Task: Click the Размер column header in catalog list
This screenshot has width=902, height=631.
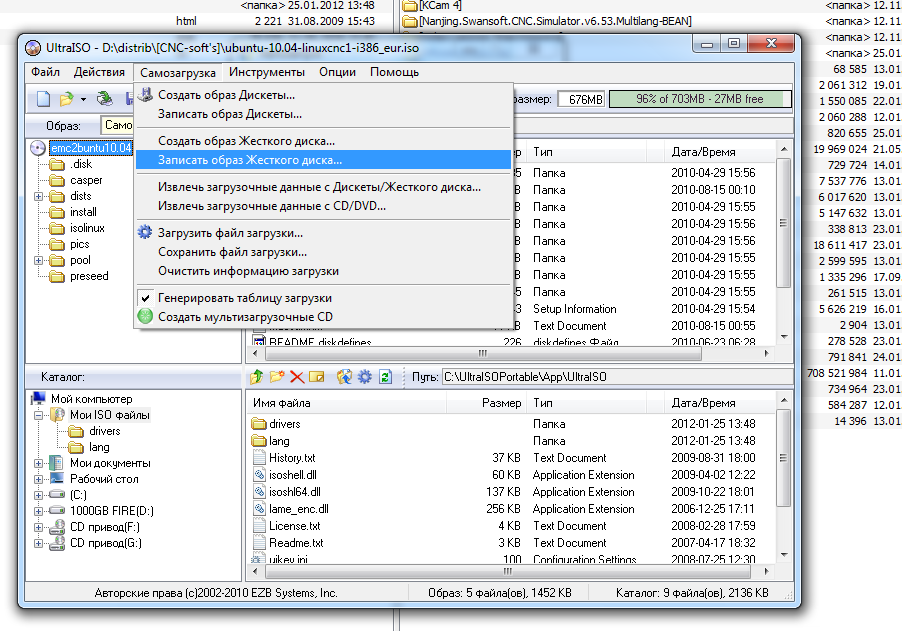Action: click(x=486, y=403)
